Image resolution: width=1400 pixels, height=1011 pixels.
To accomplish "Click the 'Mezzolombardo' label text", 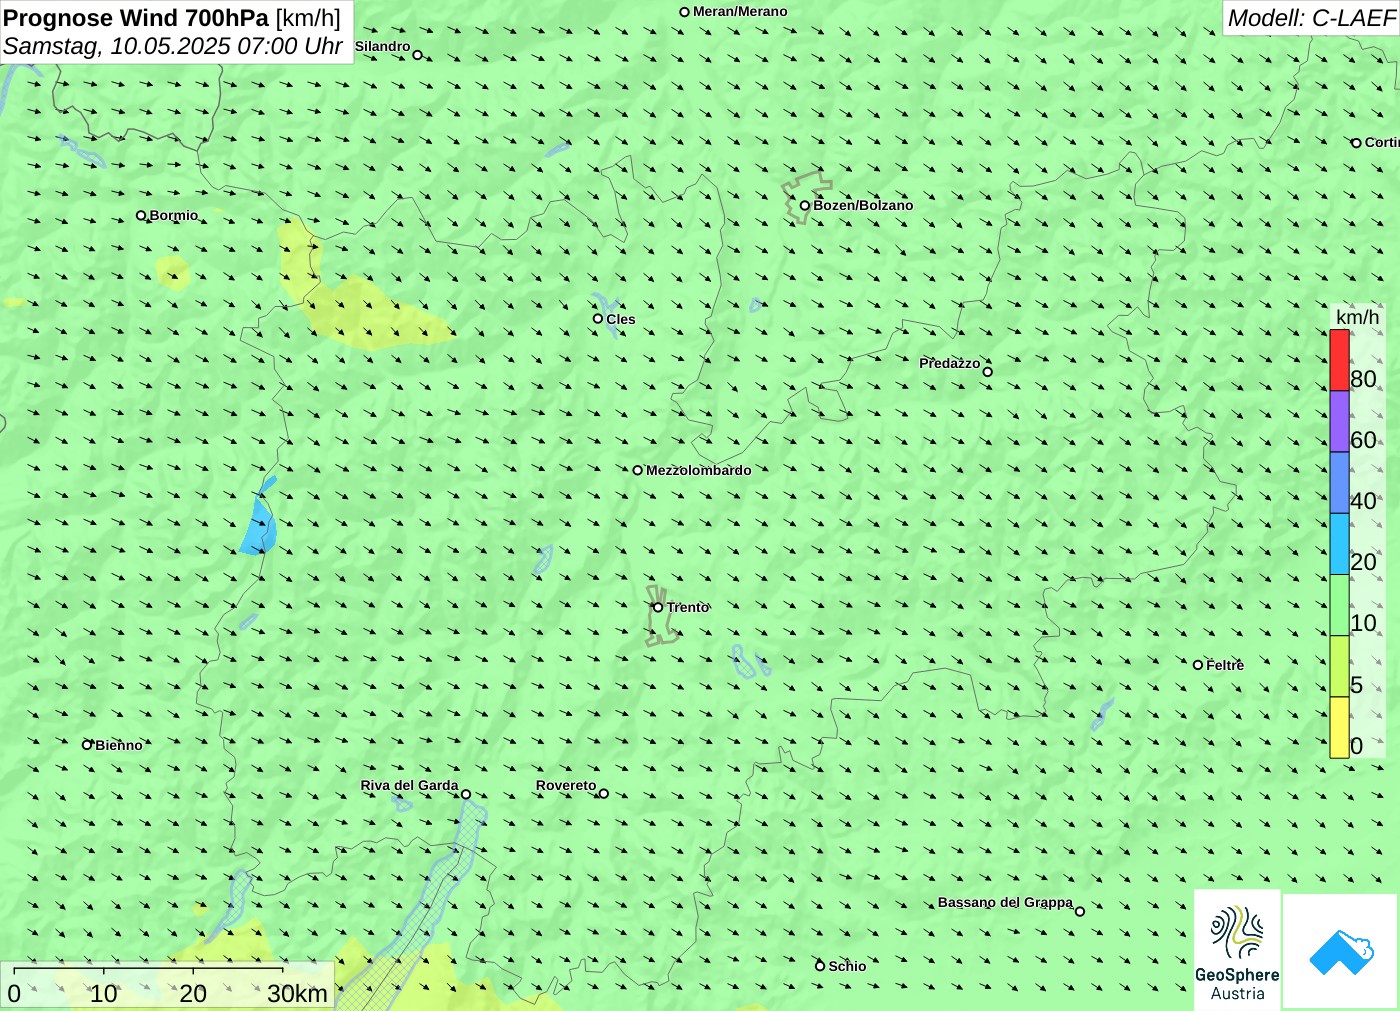I will [698, 470].
